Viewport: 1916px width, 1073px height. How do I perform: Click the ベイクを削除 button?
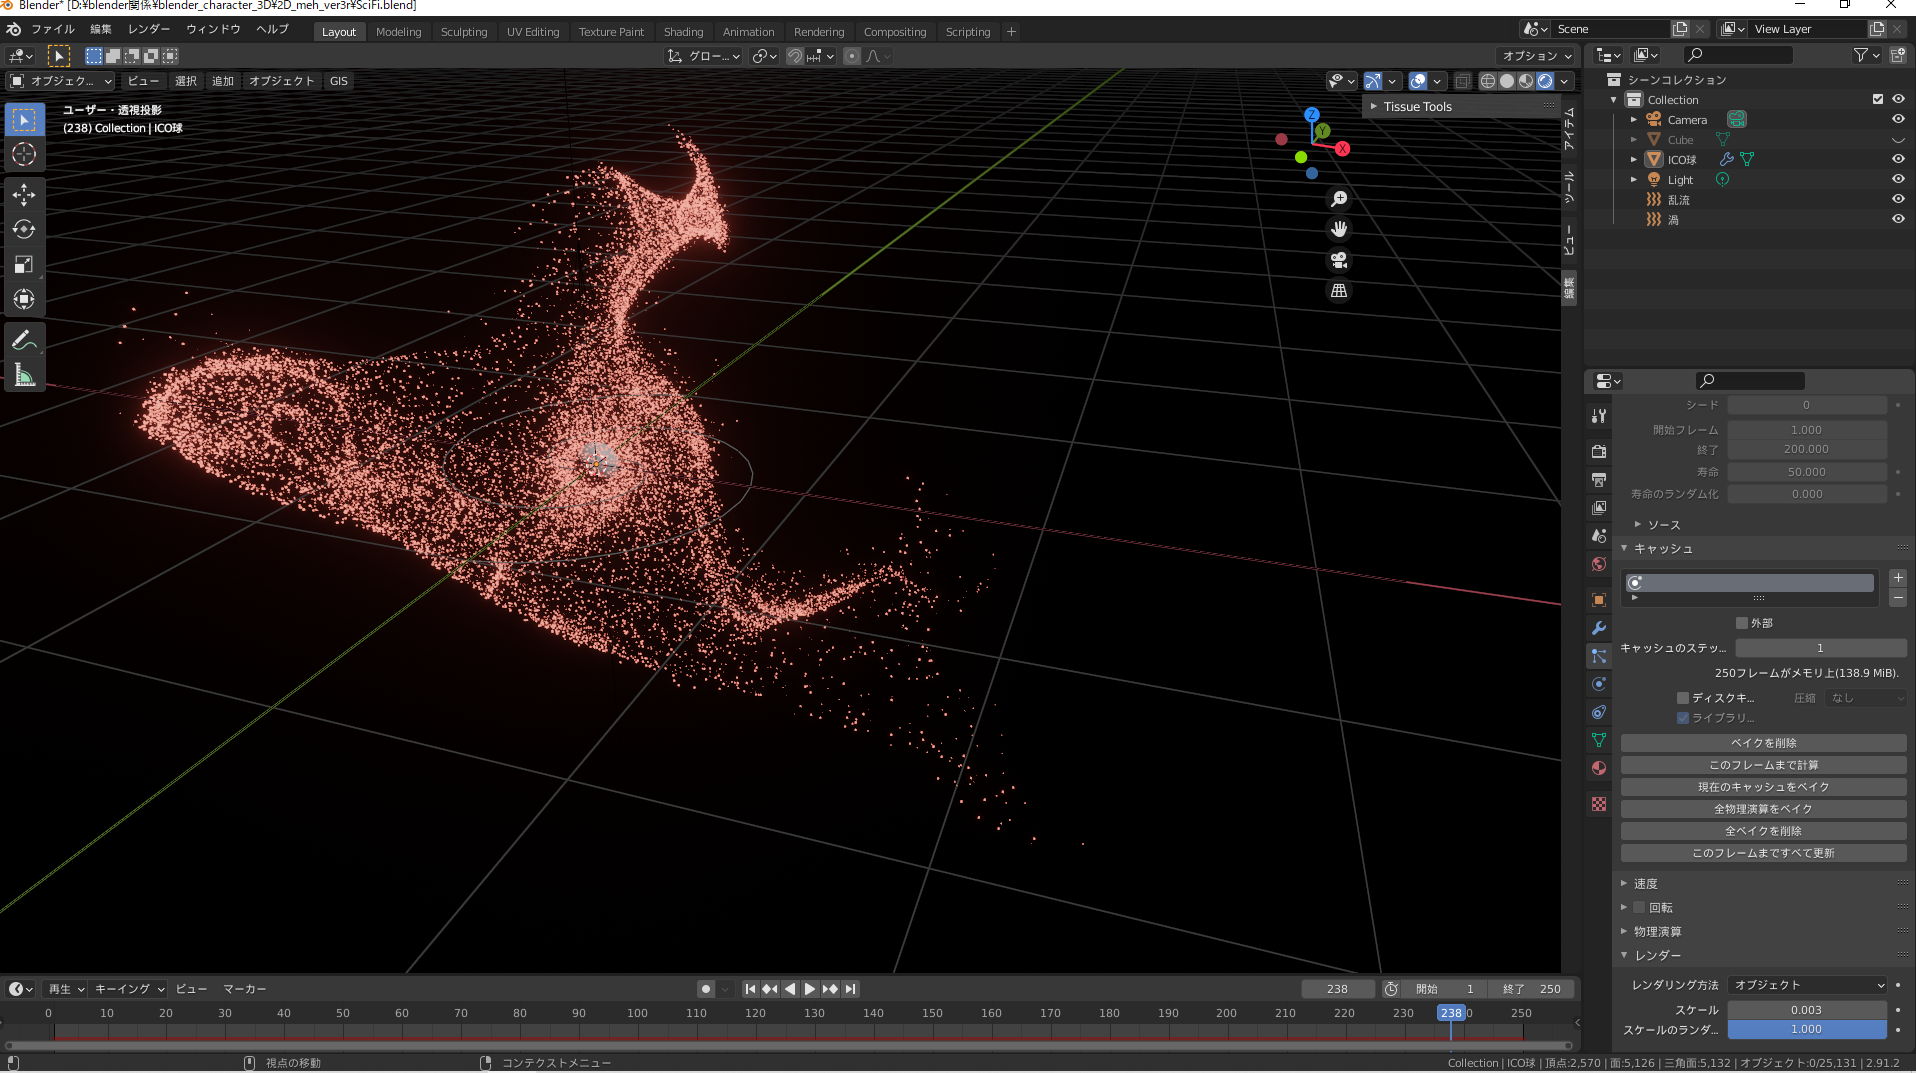(x=1763, y=743)
